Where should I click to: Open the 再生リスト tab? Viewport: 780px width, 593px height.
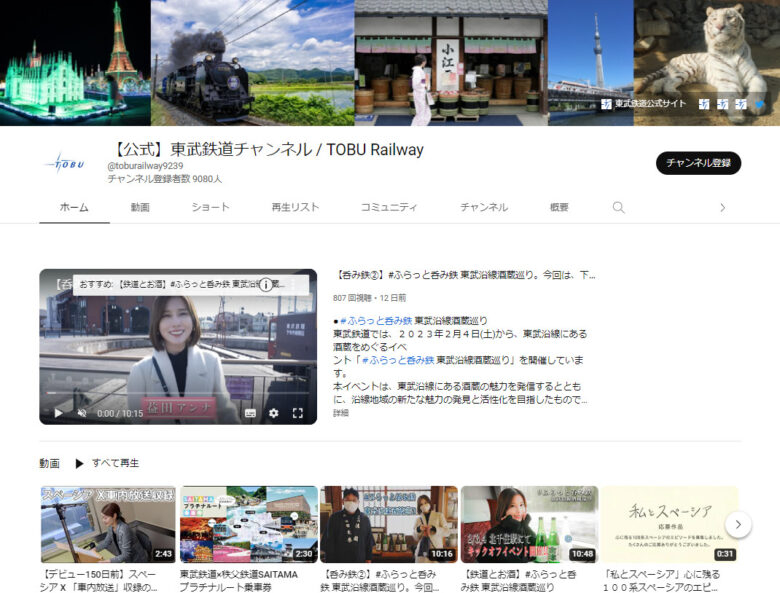295,207
